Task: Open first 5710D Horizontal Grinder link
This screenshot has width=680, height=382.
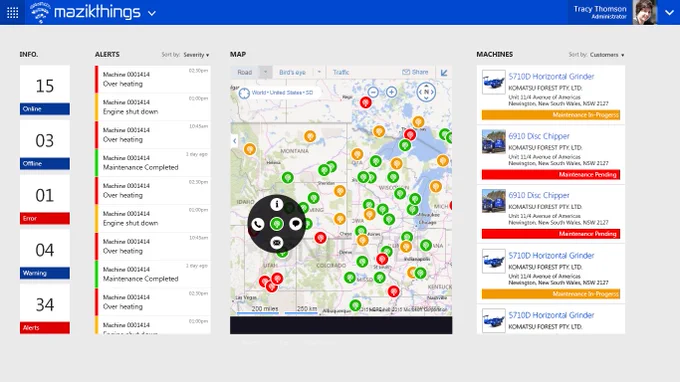Action: click(551, 76)
